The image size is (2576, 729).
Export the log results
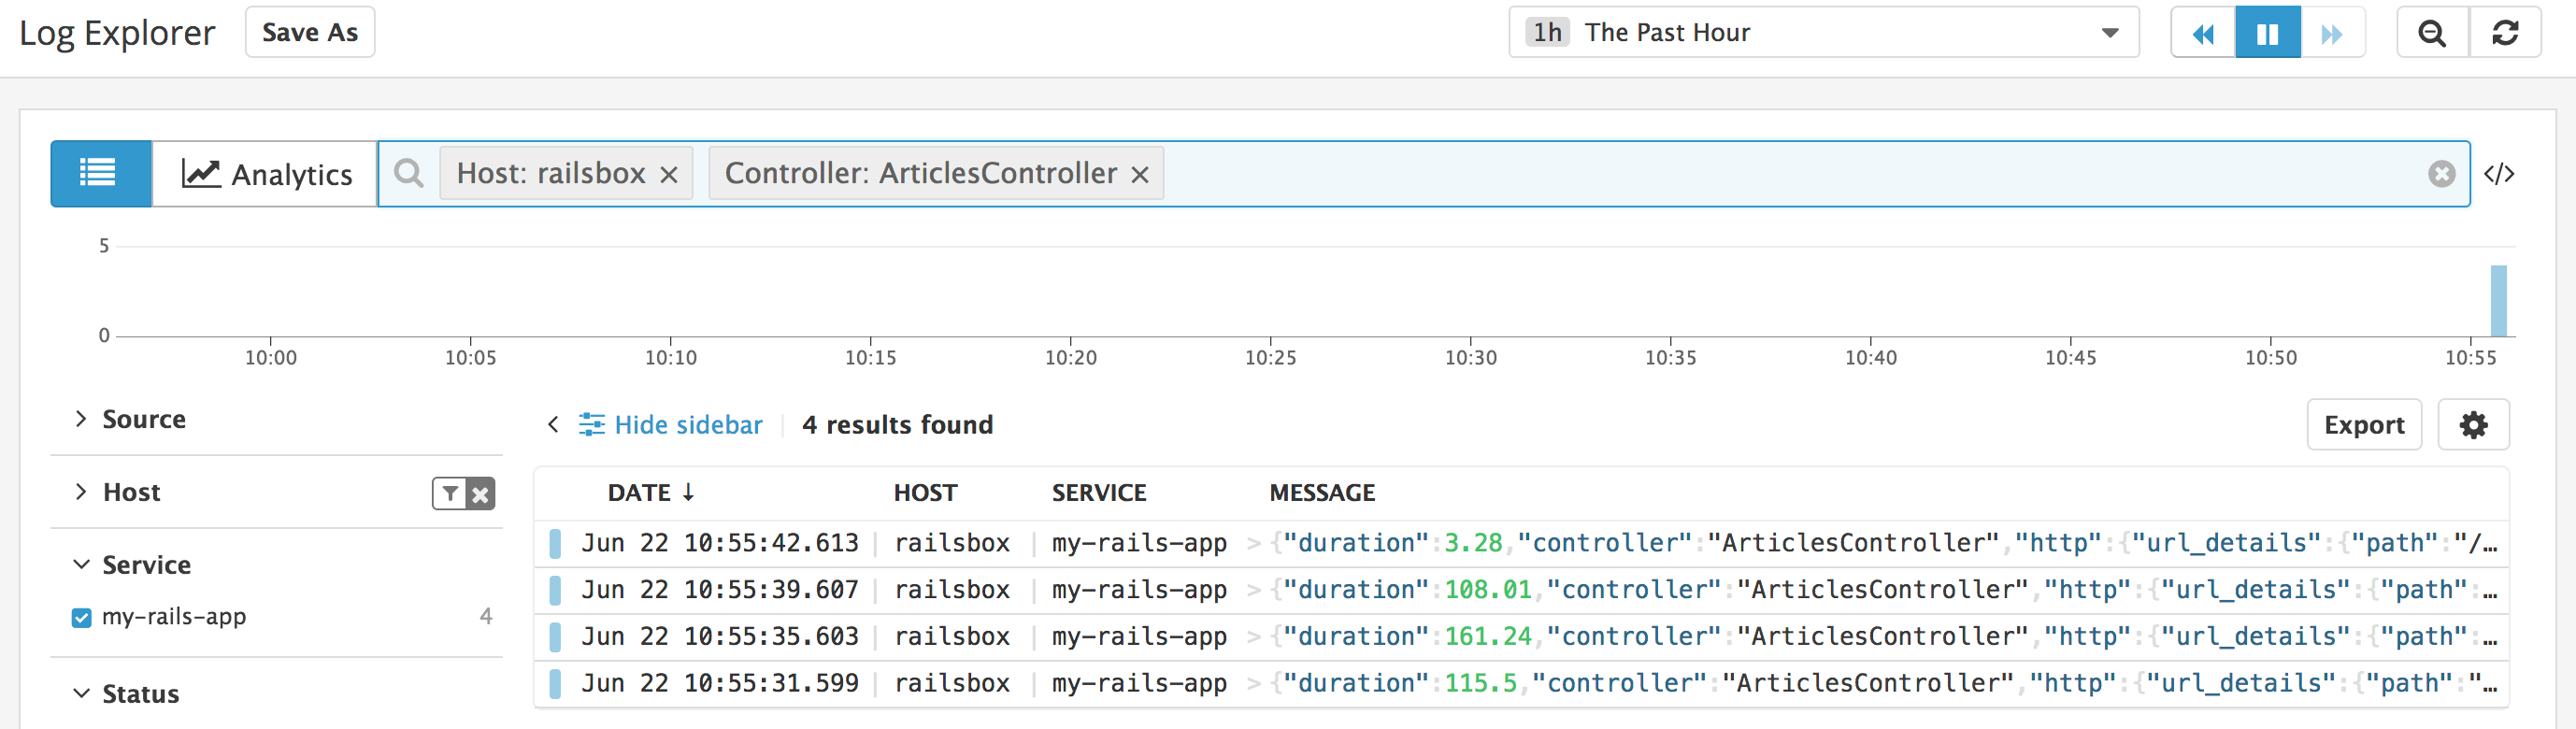2364,425
